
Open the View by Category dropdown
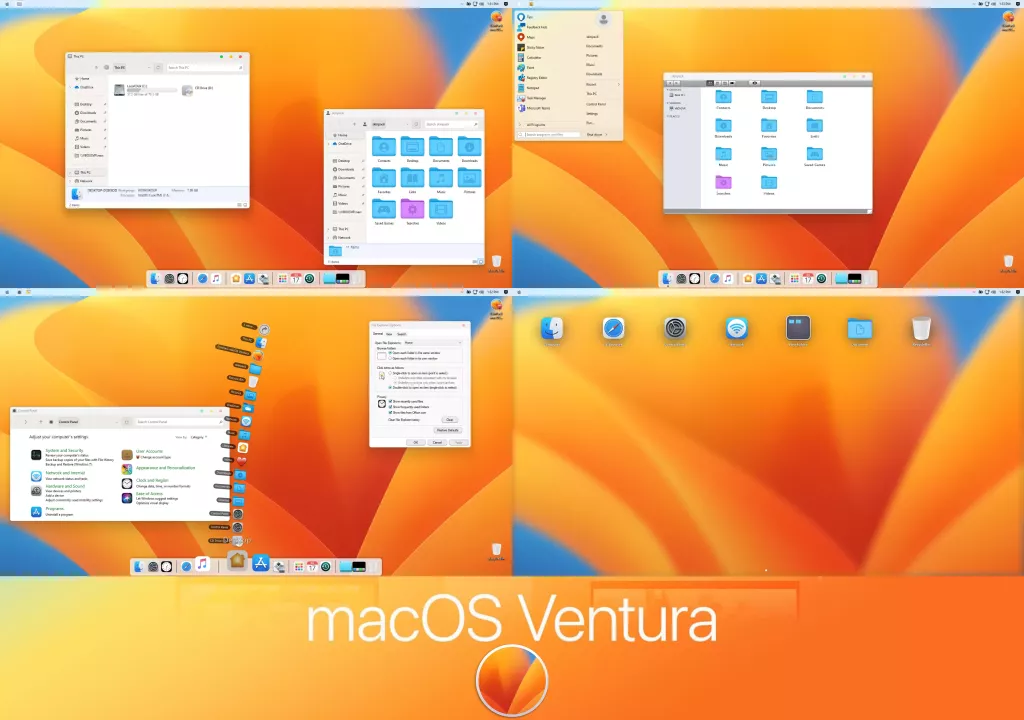click(x=198, y=437)
